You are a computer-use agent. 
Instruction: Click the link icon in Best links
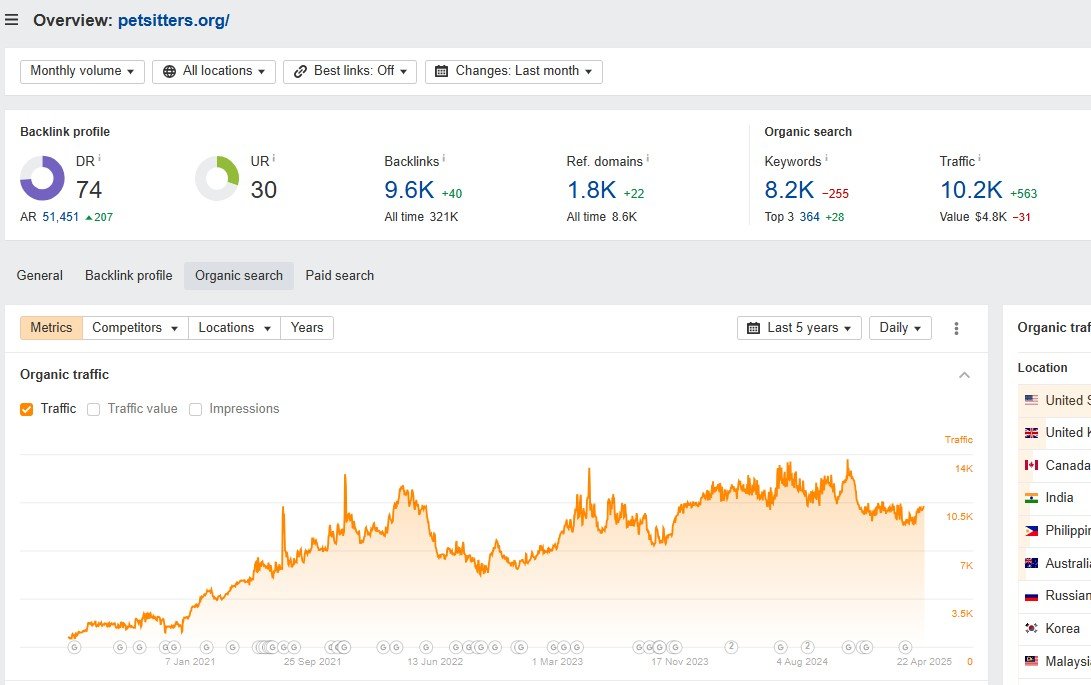click(300, 72)
